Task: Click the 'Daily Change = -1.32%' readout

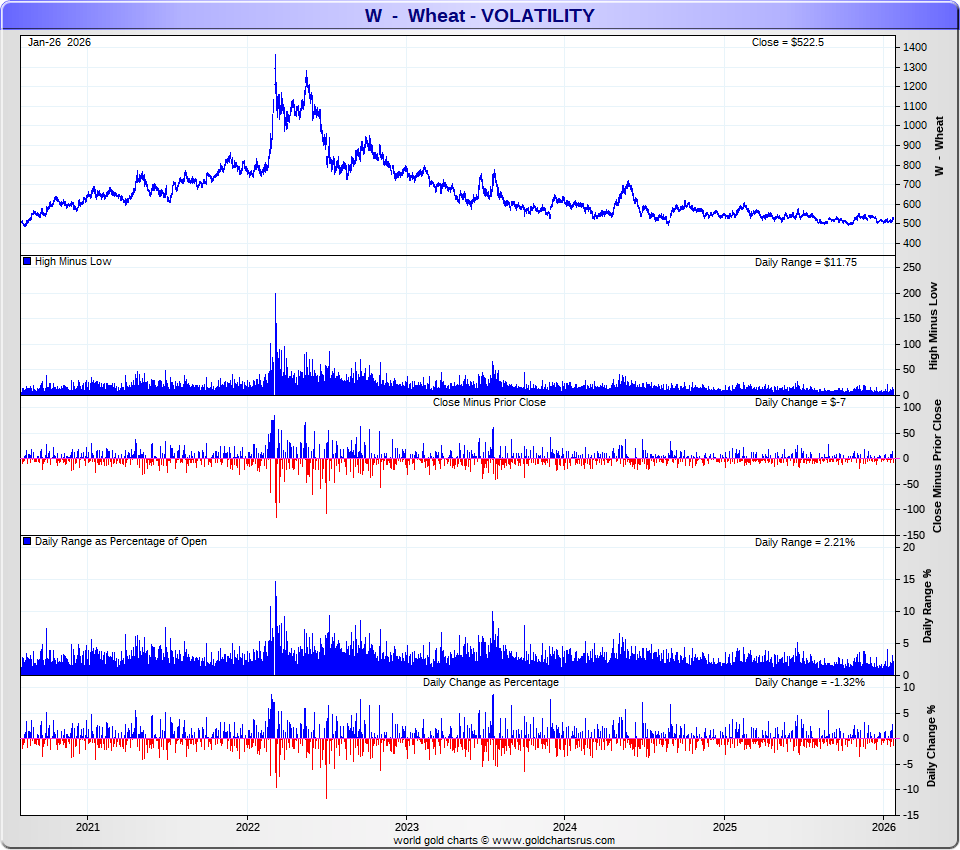Action: tap(809, 682)
